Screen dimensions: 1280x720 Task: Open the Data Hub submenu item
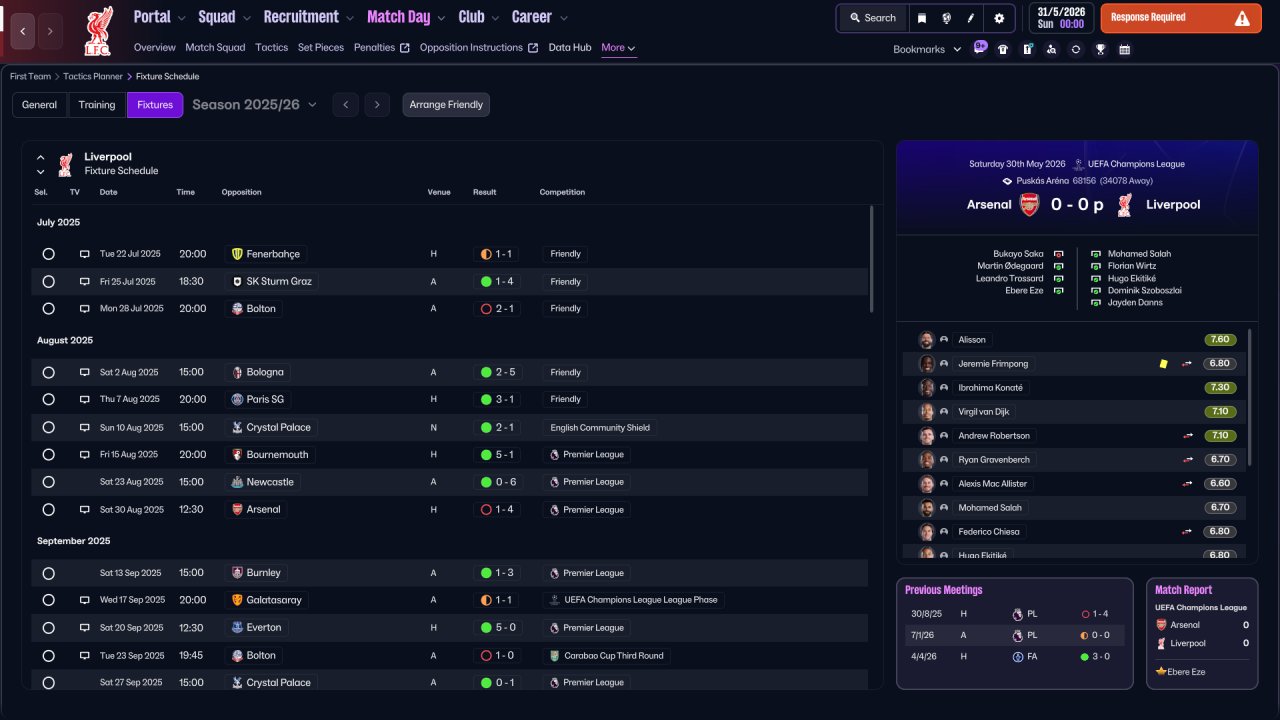570,48
